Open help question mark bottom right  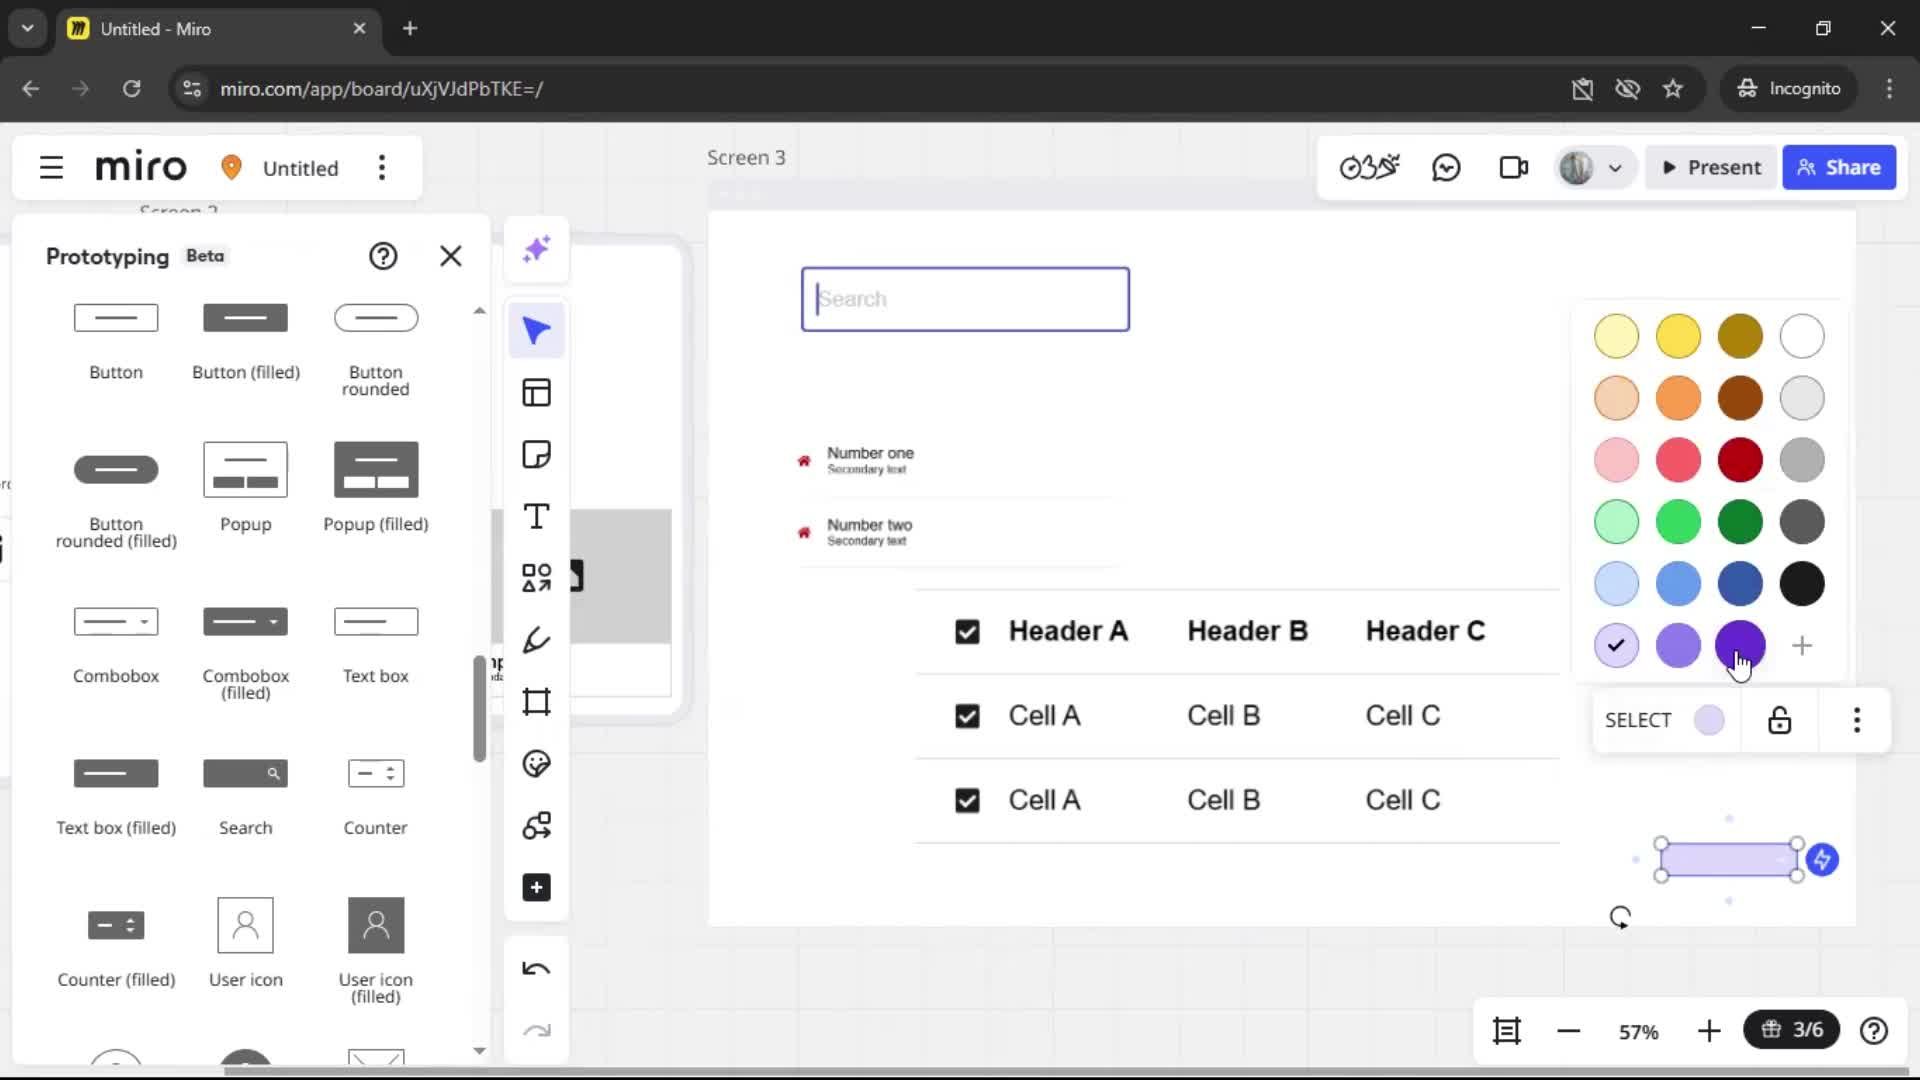1874,1031
